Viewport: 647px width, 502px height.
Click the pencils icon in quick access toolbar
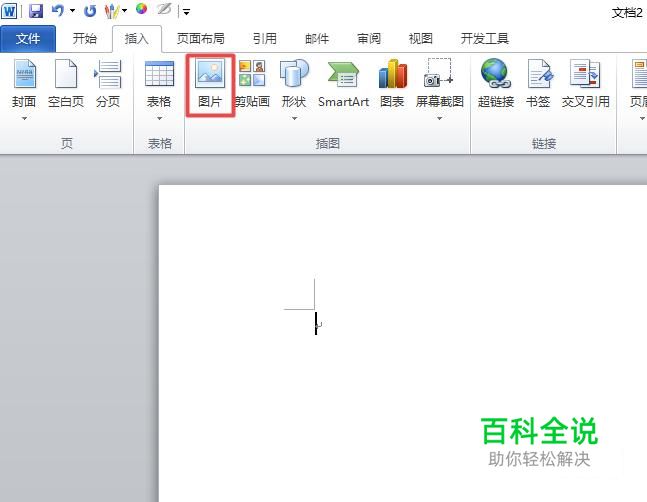tap(112, 11)
